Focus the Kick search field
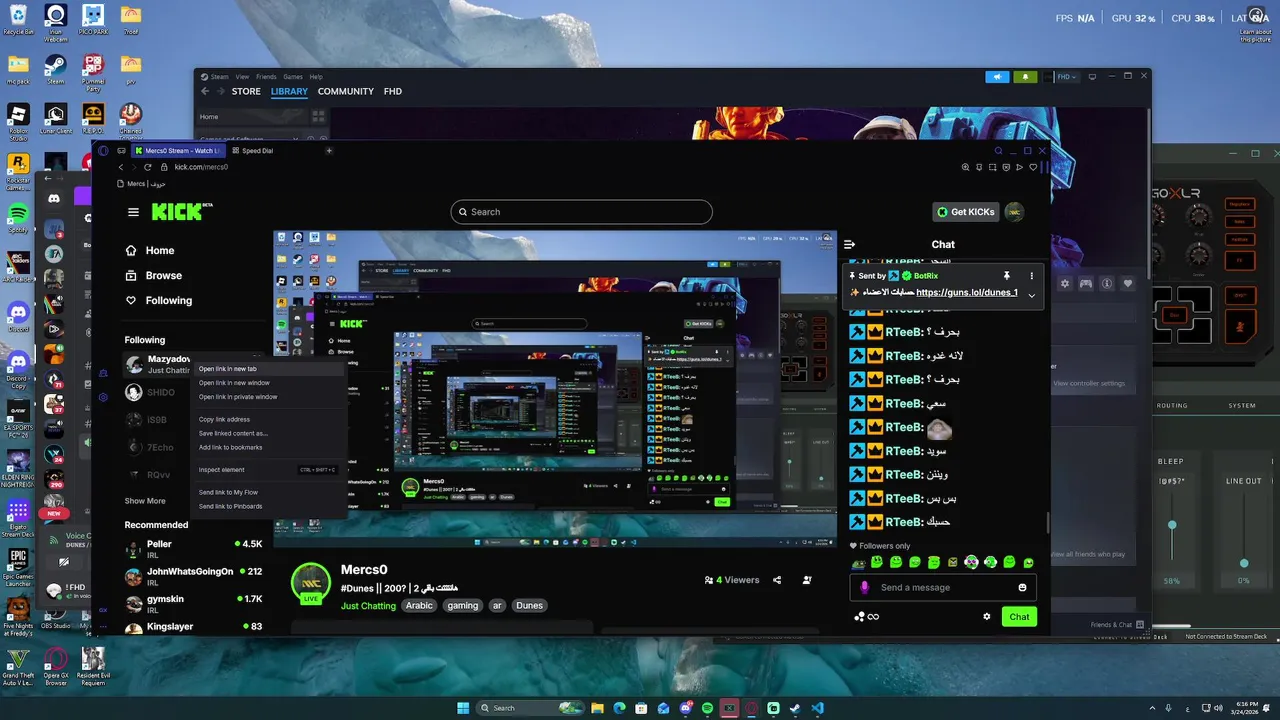The width and height of the screenshot is (1280, 720). [581, 212]
